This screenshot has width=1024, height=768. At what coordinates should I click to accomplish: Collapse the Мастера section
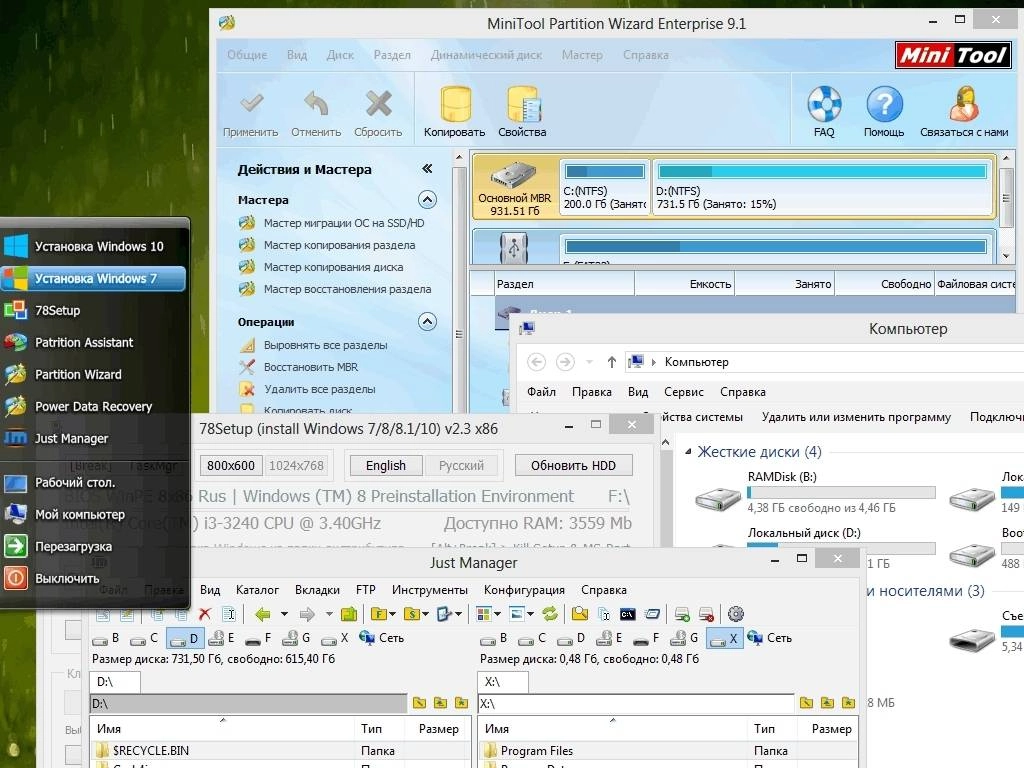tap(427, 199)
